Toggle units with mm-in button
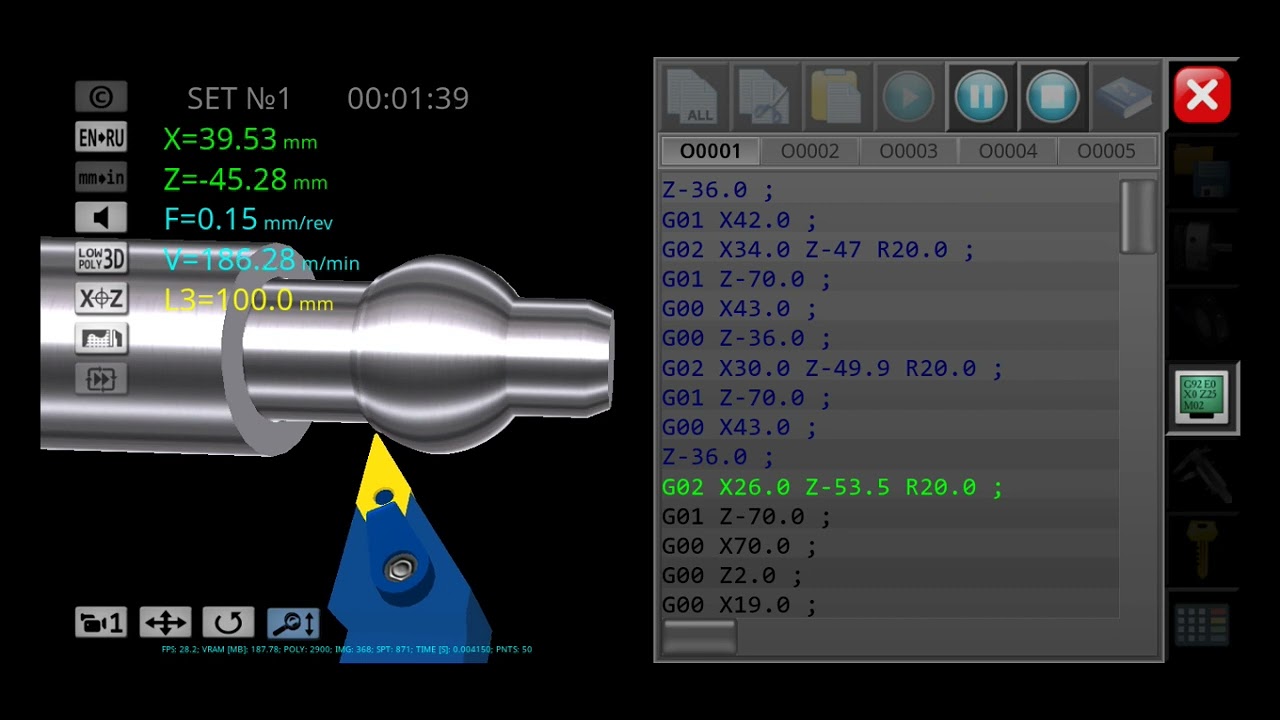This screenshot has height=720, width=1280. (x=101, y=178)
